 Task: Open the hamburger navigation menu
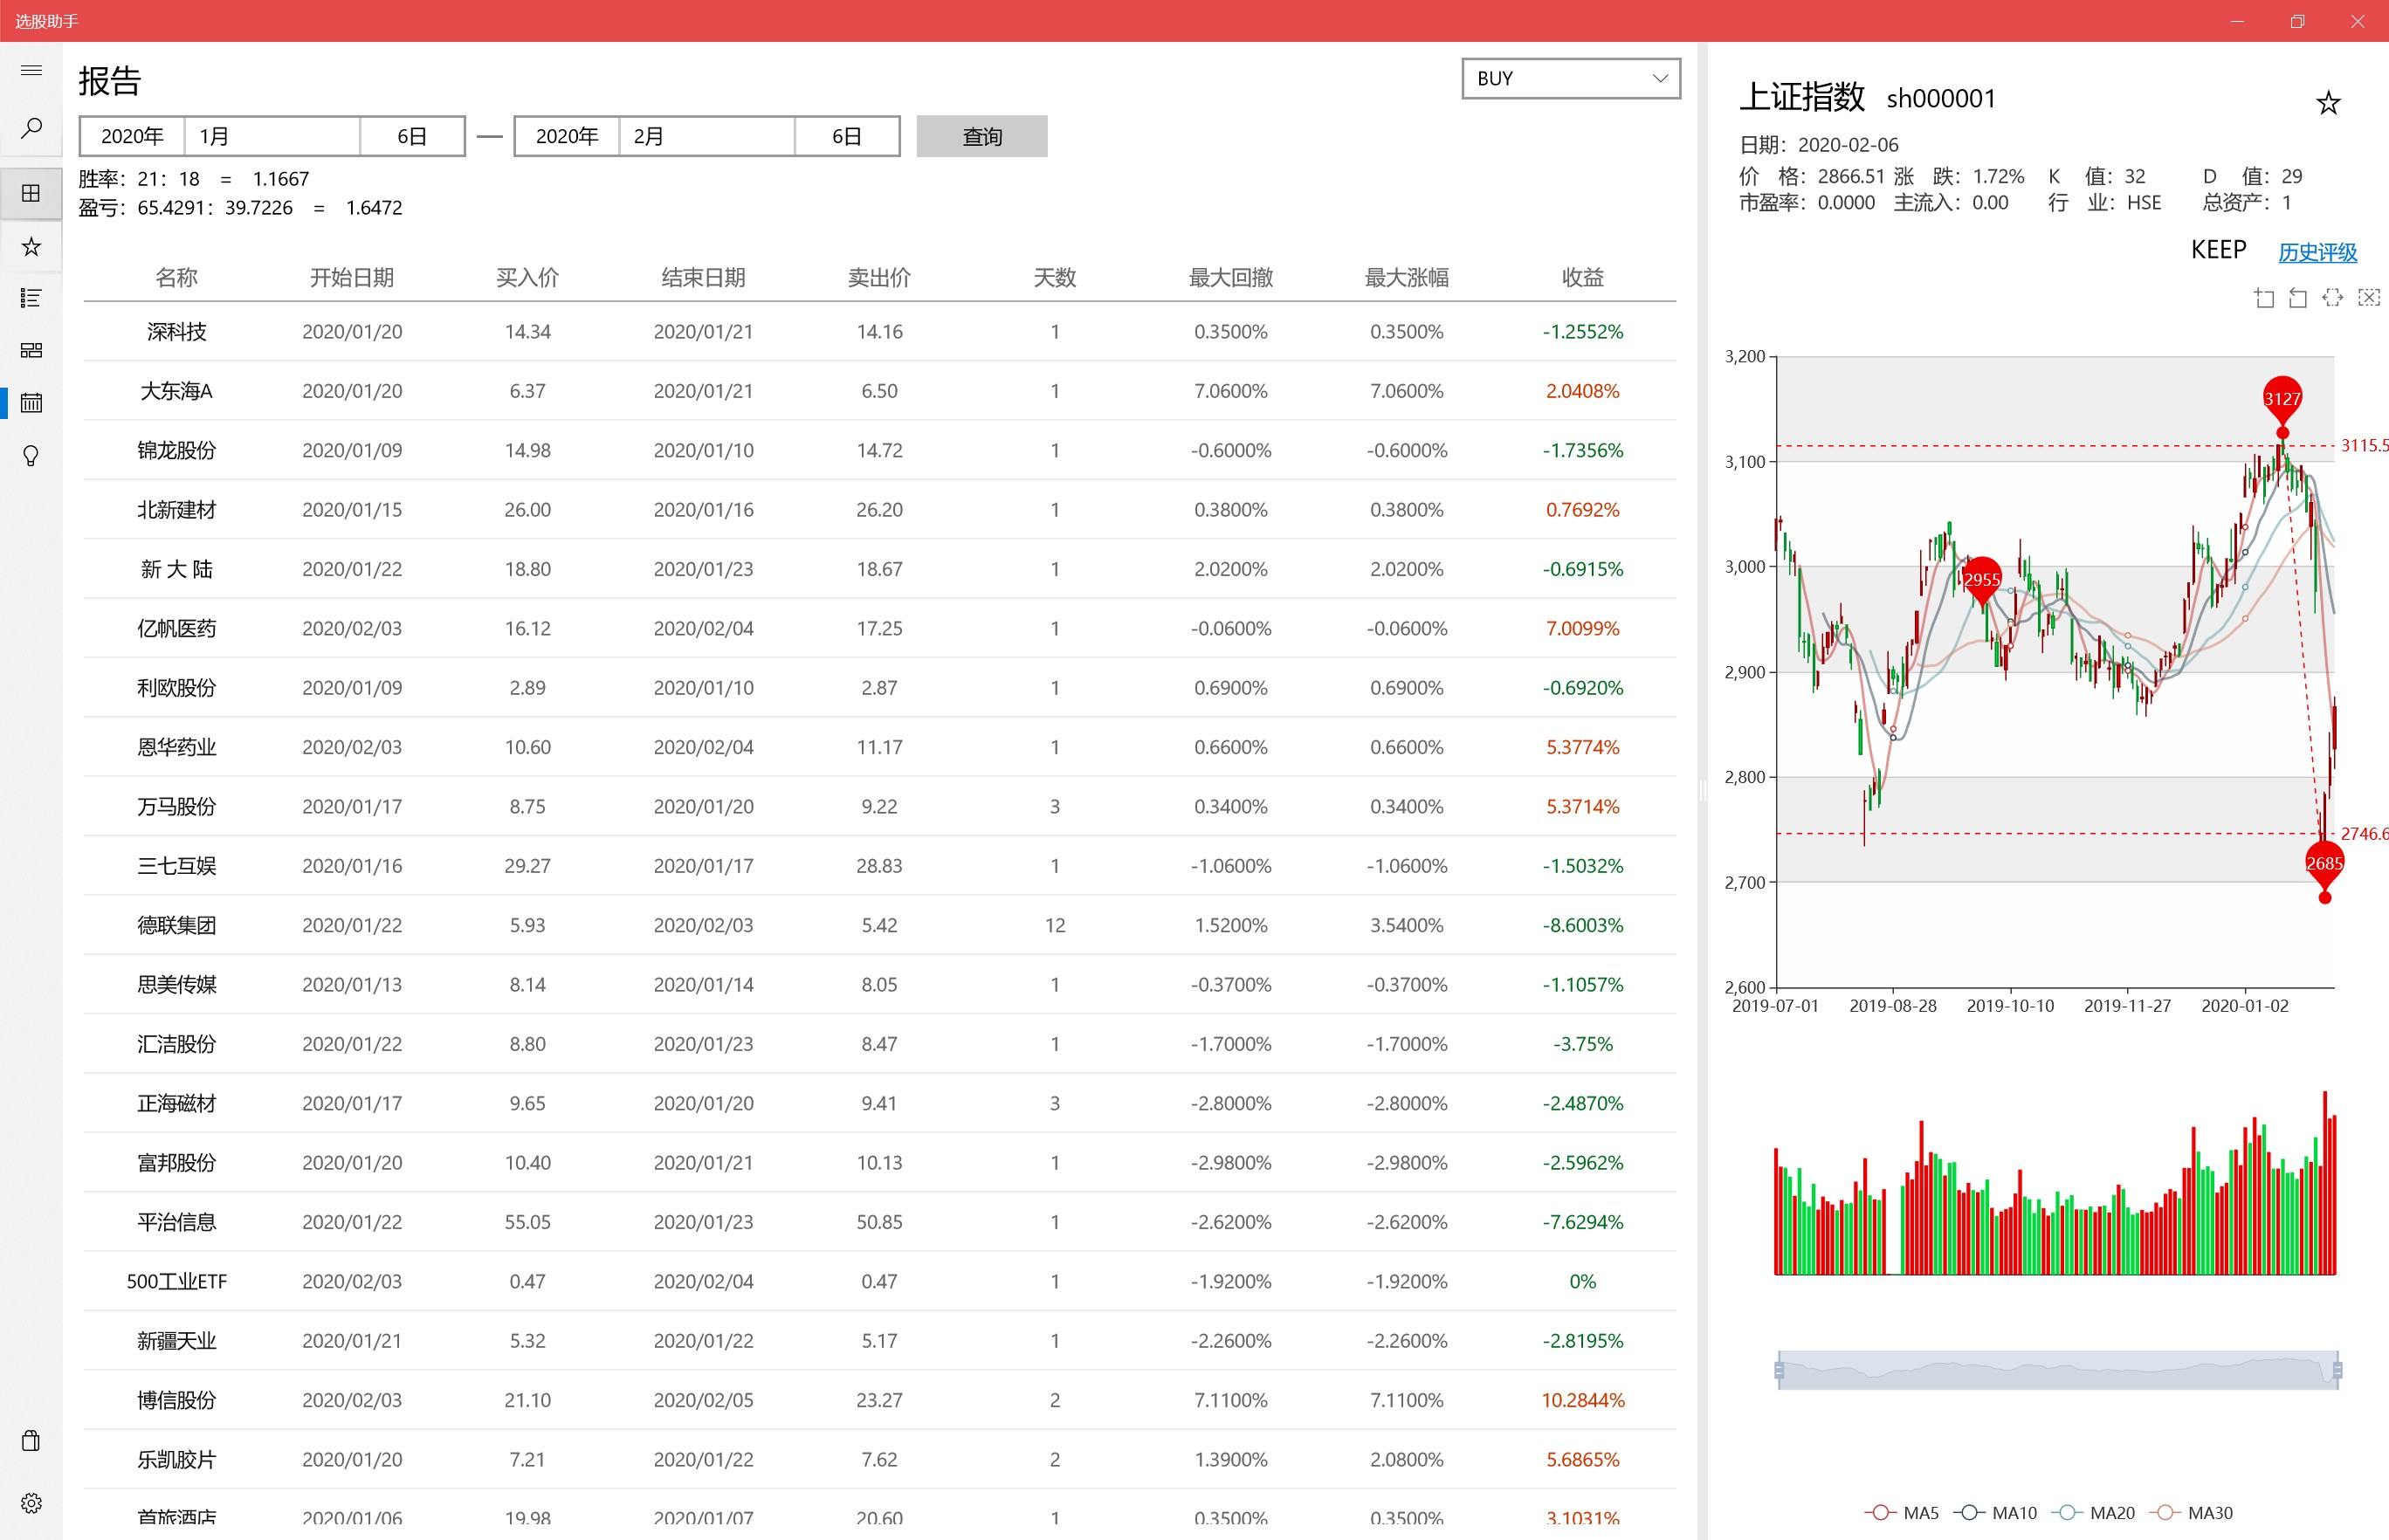point(31,70)
